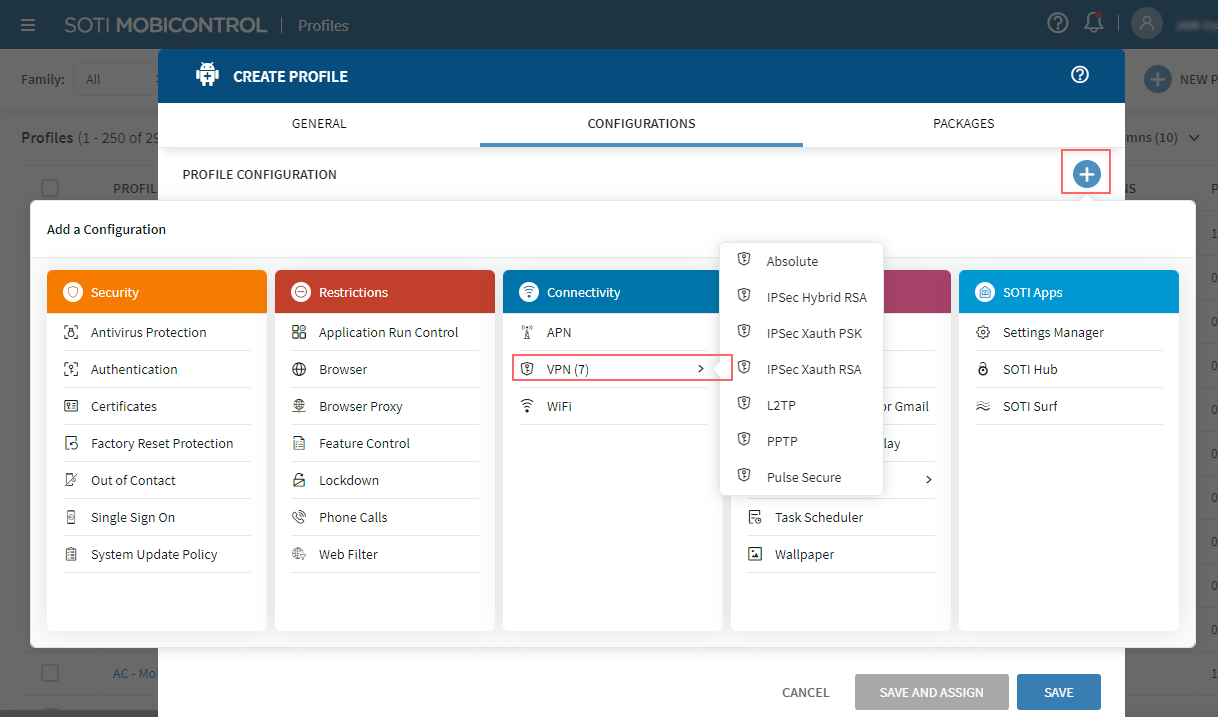Click the APN antenna icon
The height and width of the screenshot is (717, 1218).
(527, 332)
